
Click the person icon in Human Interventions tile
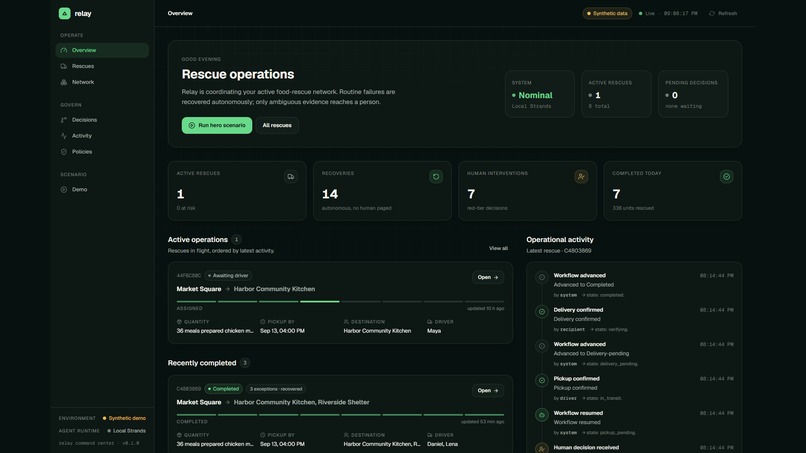pos(581,177)
